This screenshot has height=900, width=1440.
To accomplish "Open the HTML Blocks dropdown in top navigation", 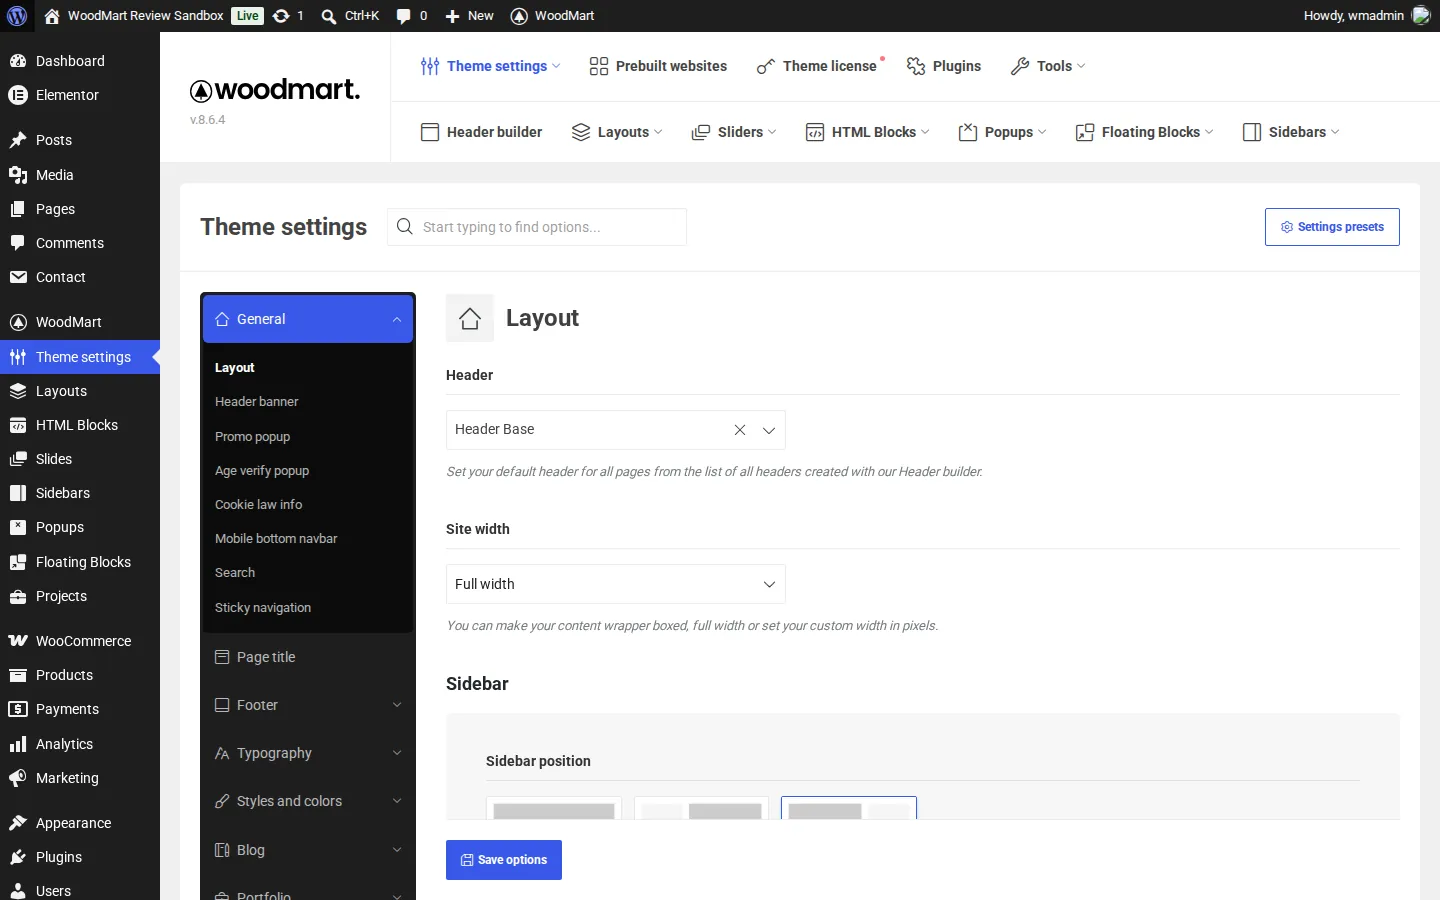I will [868, 132].
